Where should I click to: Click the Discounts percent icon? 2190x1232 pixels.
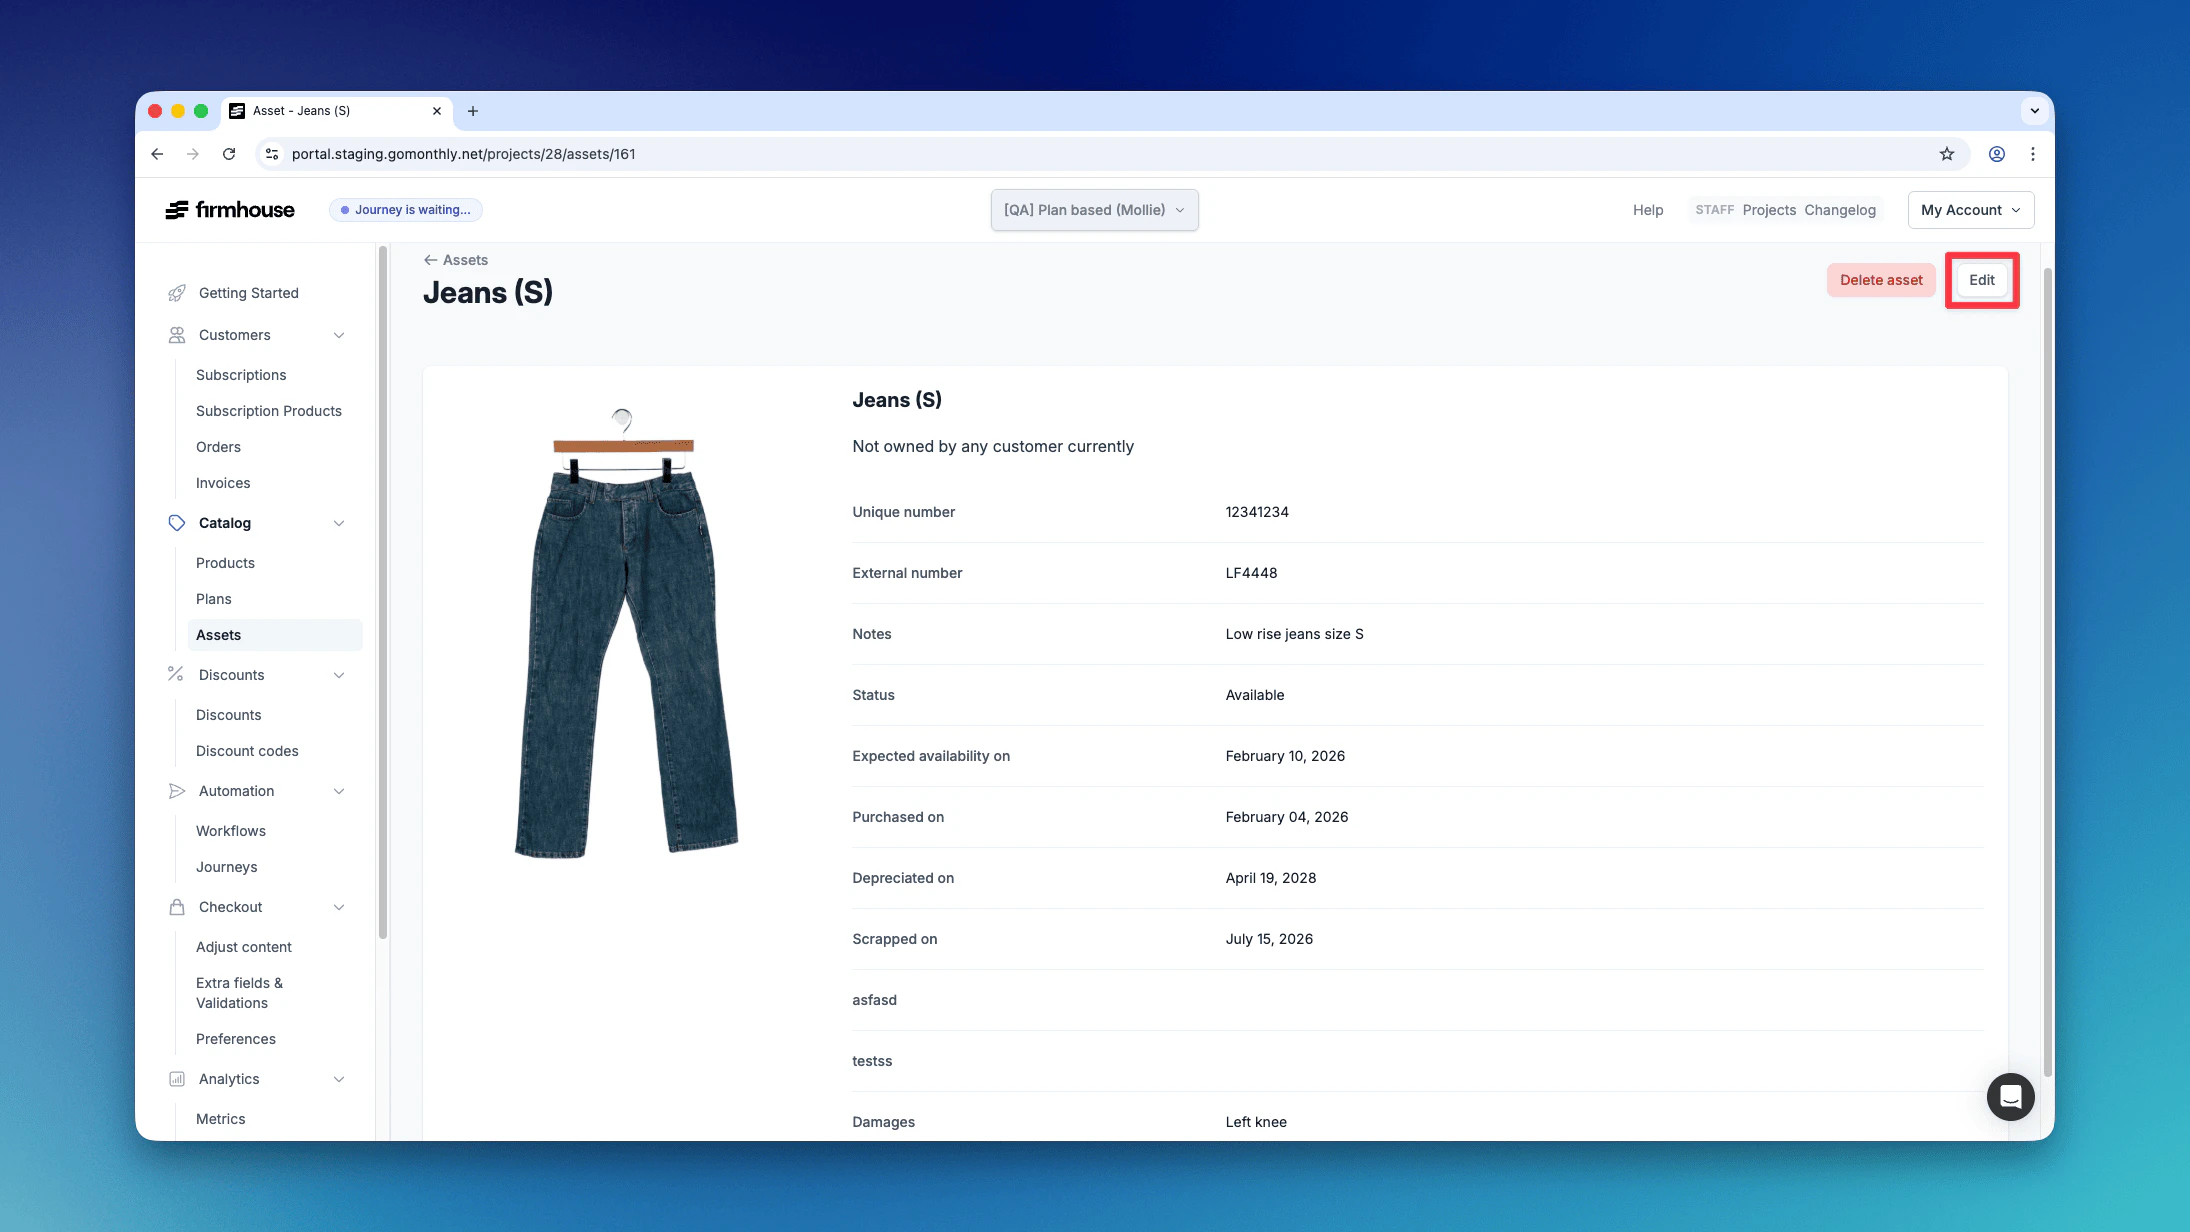point(176,675)
